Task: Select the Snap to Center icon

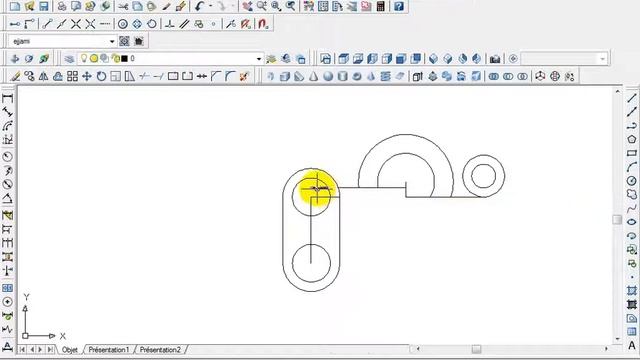Action: (x=122, y=24)
